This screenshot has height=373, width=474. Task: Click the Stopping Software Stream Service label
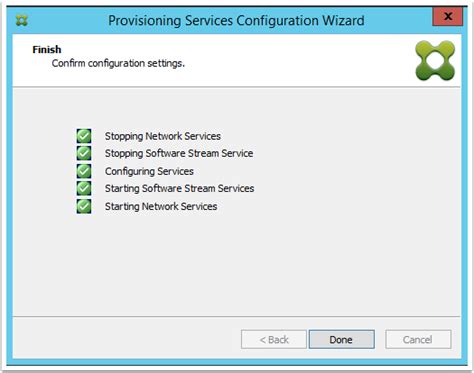point(179,154)
